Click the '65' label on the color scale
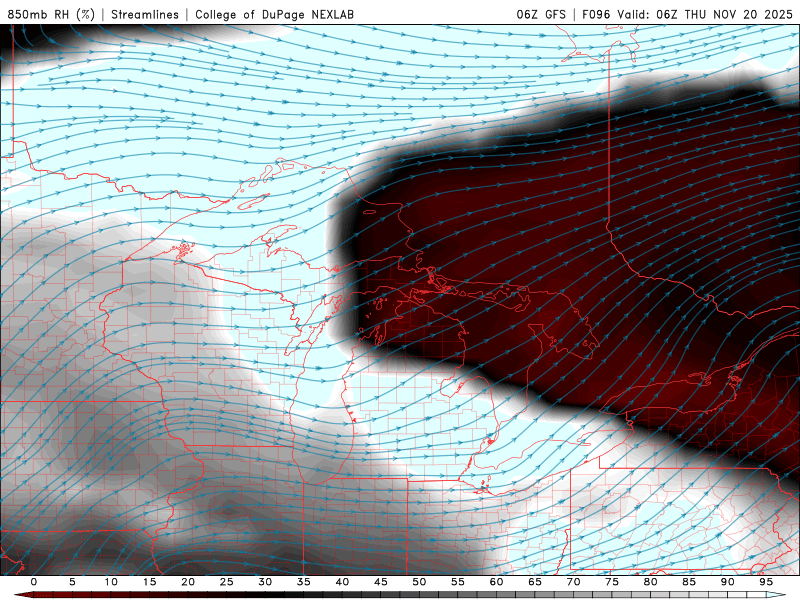This screenshot has height=600, width=800. [535, 582]
